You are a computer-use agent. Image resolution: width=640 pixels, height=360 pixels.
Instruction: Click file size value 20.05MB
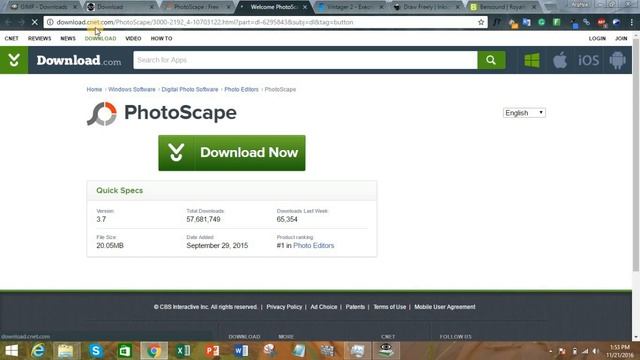click(110, 245)
